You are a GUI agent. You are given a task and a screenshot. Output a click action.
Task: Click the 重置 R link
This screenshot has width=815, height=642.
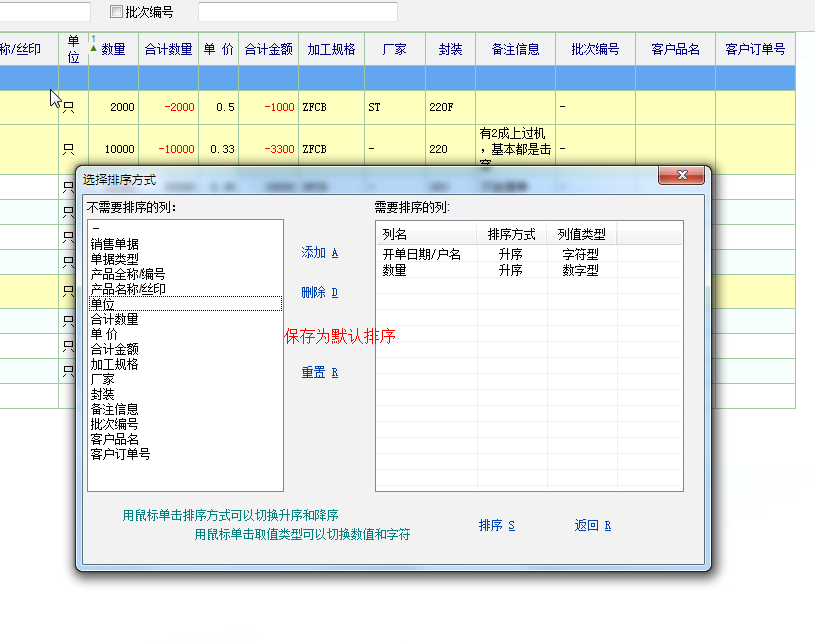click(320, 373)
